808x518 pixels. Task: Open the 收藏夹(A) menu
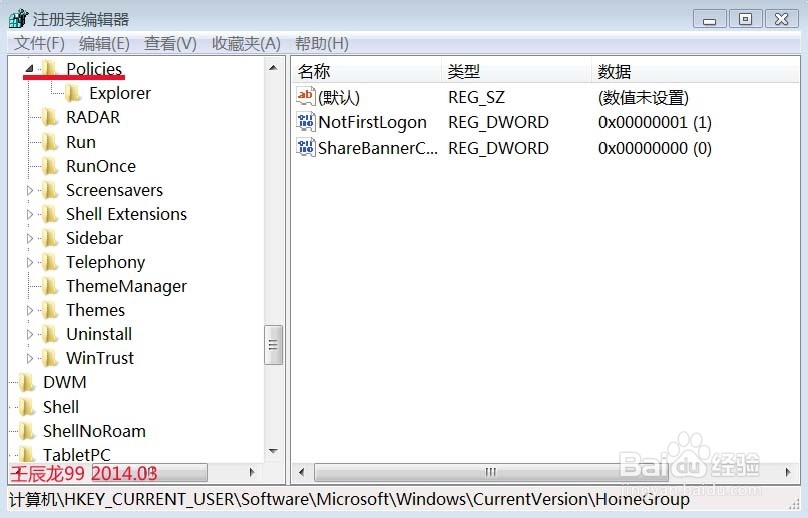[246, 43]
